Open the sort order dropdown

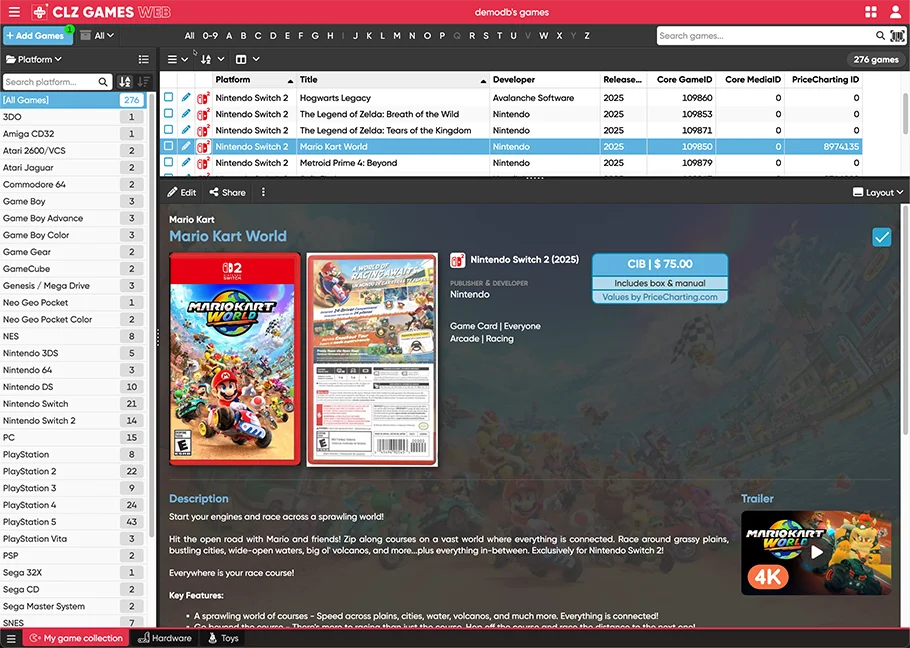click(x=212, y=59)
